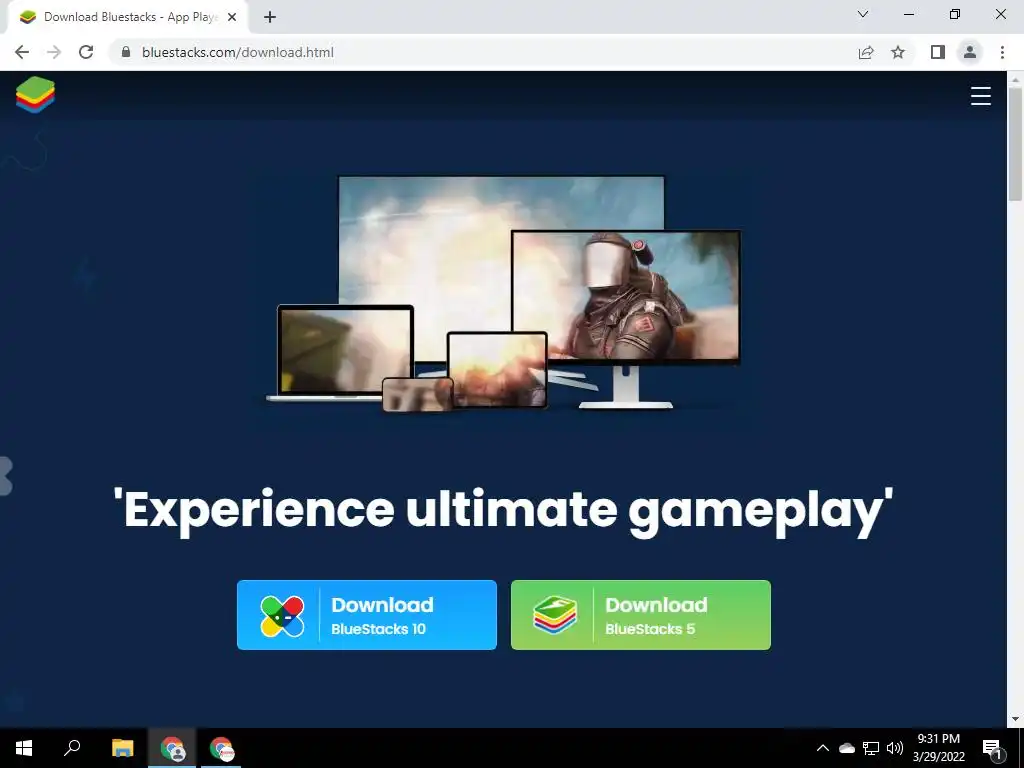Open the Windows Start menu
Screen dimensions: 1024x768
[24, 748]
